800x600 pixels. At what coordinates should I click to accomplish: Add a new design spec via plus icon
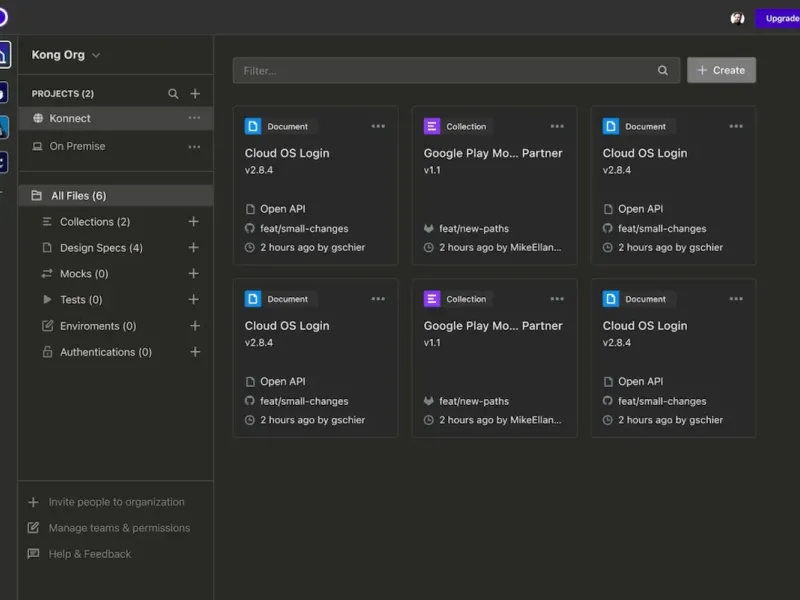point(194,248)
